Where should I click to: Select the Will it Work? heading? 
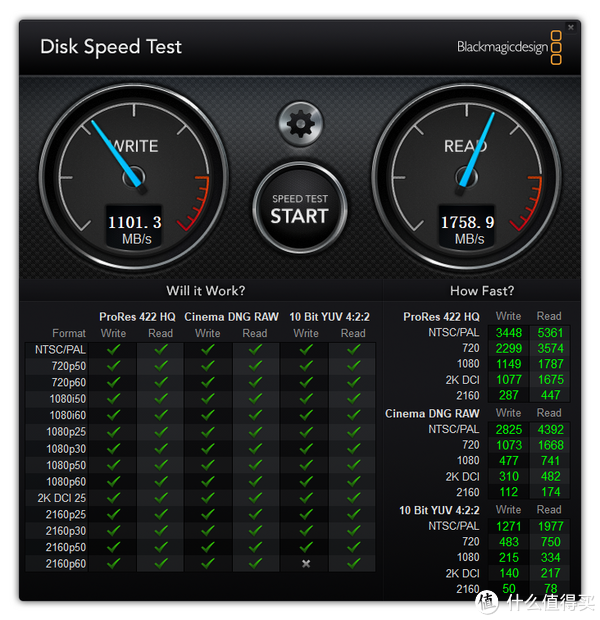point(206,291)
